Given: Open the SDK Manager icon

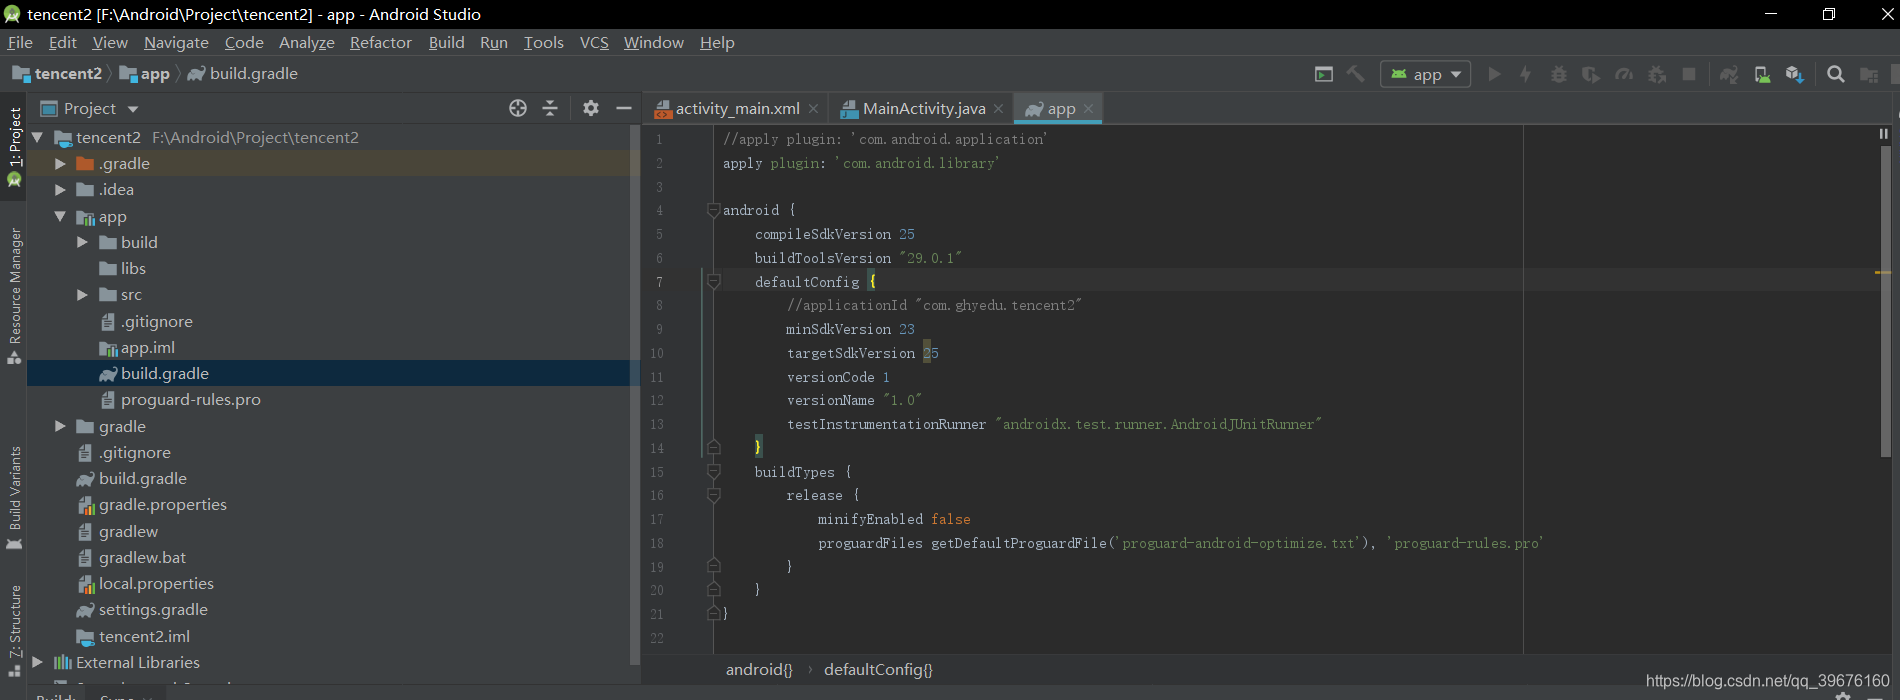Looking at the screenshot, I should (x=1794, y=74).
